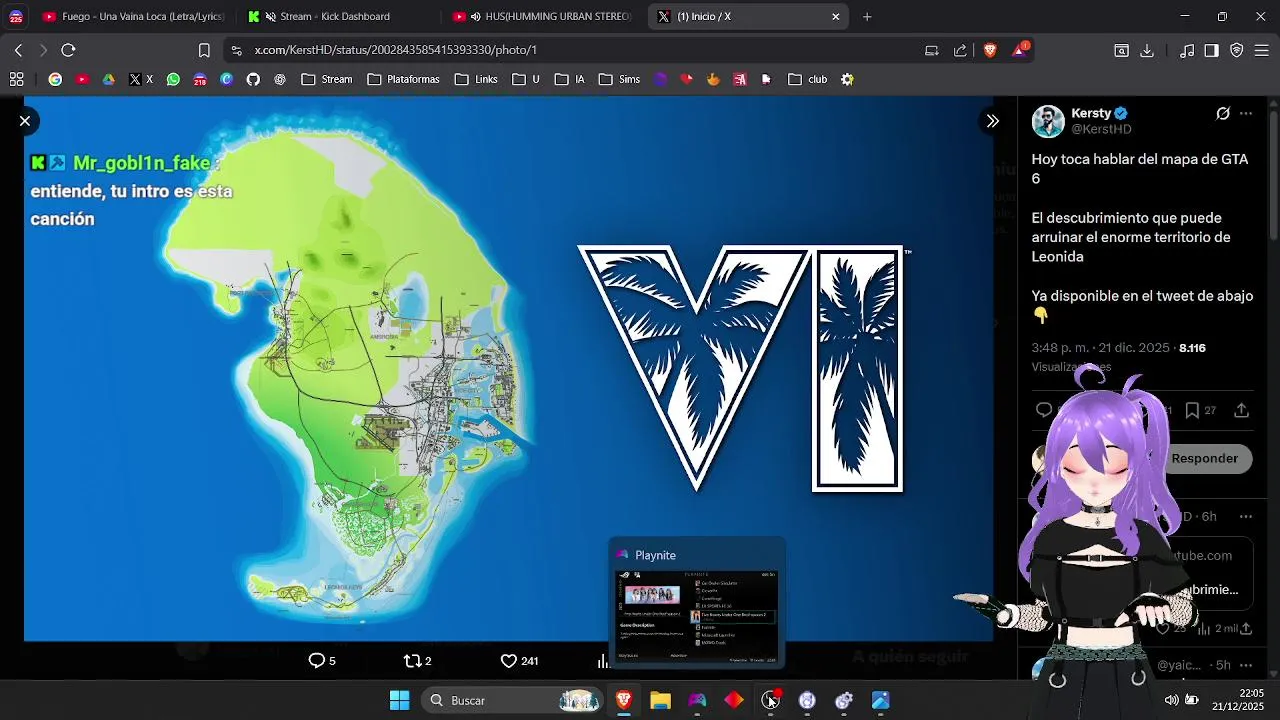
Task: Open the Google Drive bookmark icon
Action: [108, 79]
